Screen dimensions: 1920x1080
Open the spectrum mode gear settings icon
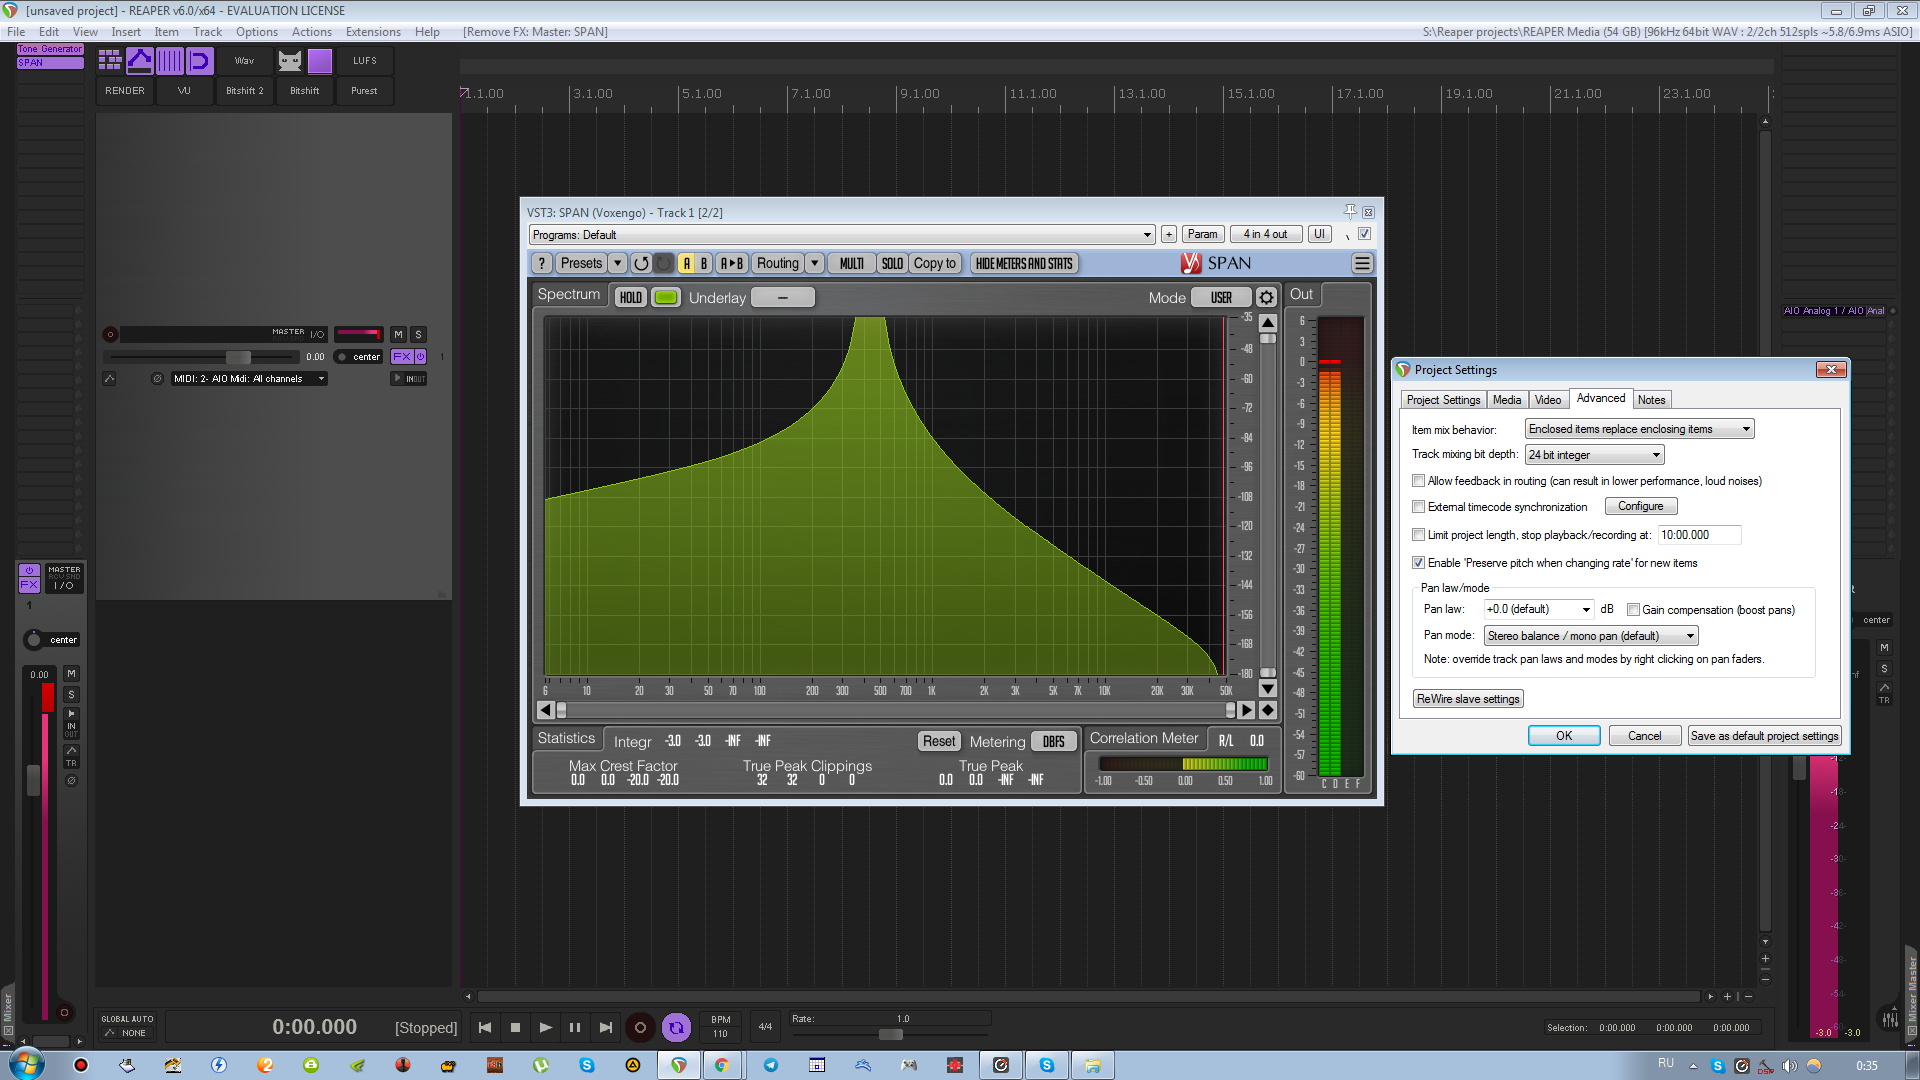[x=1266, y=297]
